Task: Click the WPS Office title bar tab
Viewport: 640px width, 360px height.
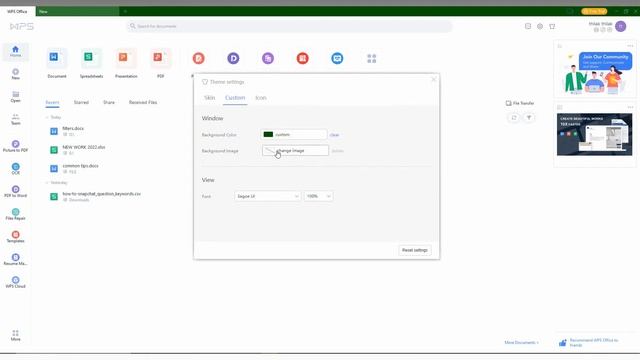Action: (x=17, y=11)
